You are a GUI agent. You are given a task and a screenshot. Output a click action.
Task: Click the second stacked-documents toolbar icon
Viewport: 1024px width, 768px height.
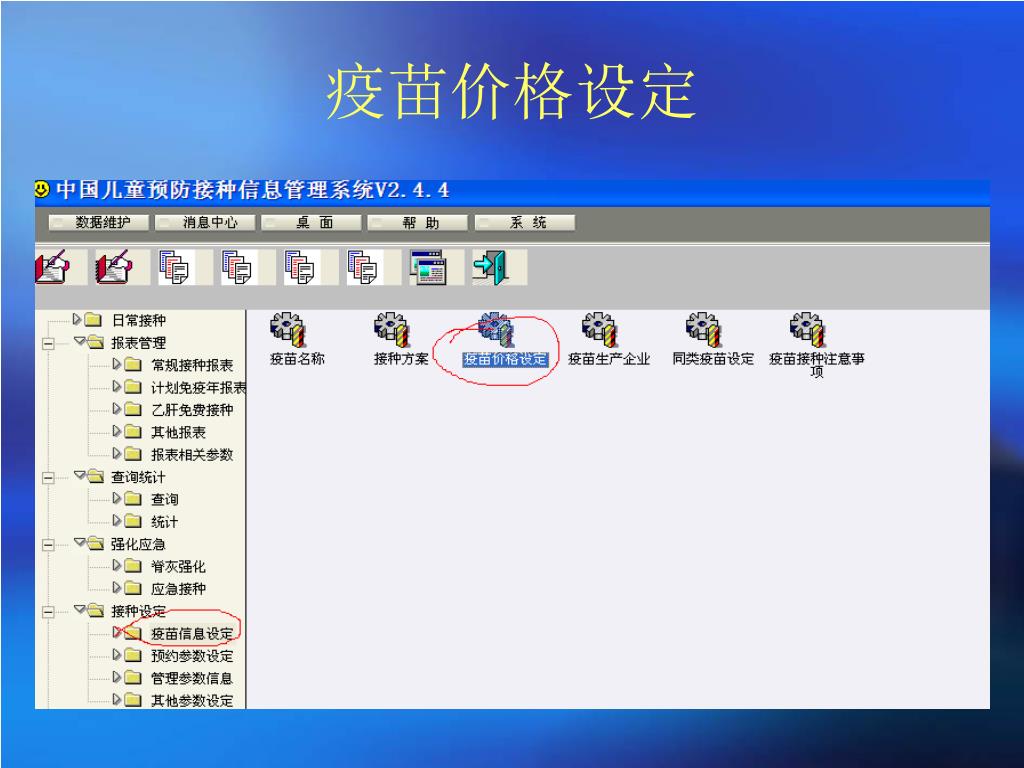coord(239,267)
